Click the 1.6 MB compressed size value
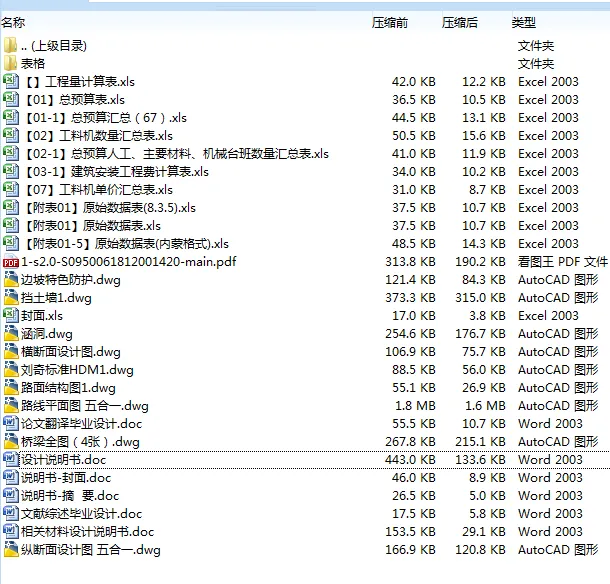The height and width of the screenshot is (584, 610). pos(485,406)
